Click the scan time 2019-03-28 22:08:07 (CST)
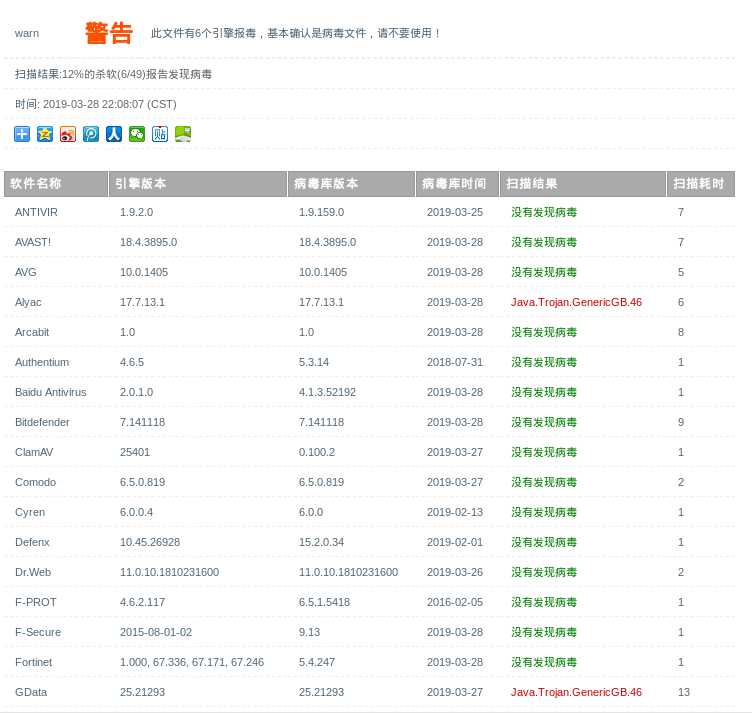Image resolution: width=752 pixels, height=713 pixels. [110, 104]
